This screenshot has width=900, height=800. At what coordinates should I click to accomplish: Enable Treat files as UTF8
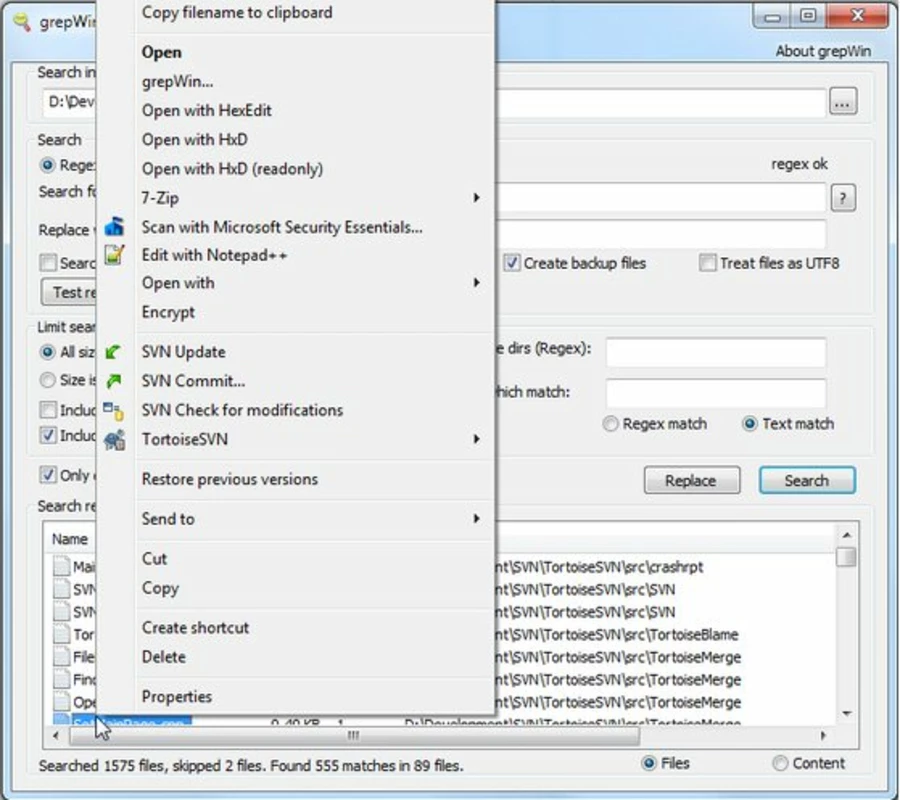pos(707,263)
